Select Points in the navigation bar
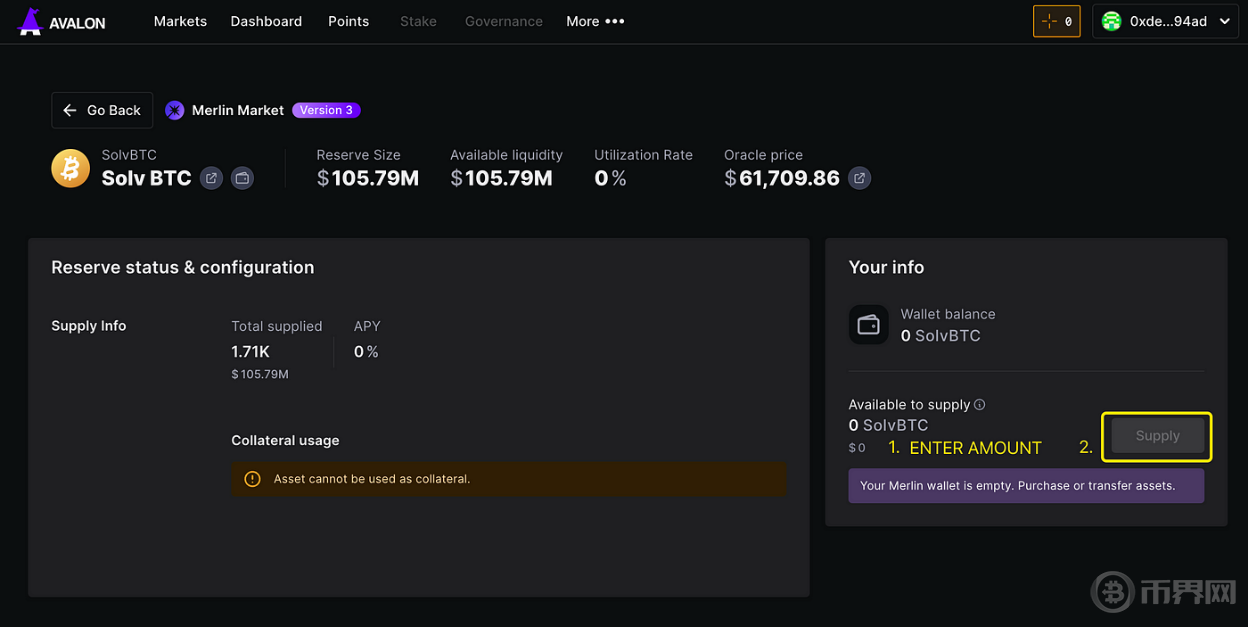1248x627 pixels. (348, 21)
